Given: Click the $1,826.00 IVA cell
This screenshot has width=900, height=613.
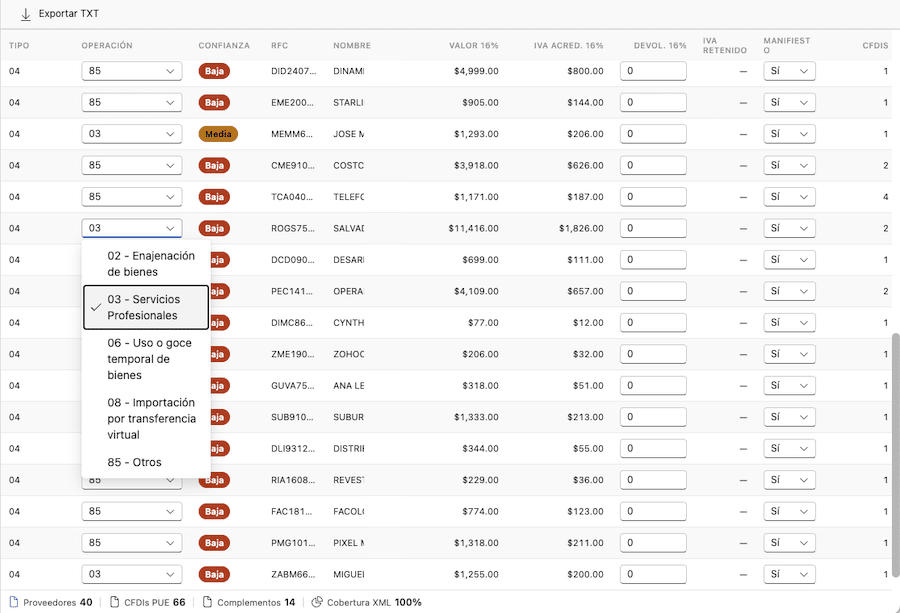Looking at the screenshot, I should [581, 228].
